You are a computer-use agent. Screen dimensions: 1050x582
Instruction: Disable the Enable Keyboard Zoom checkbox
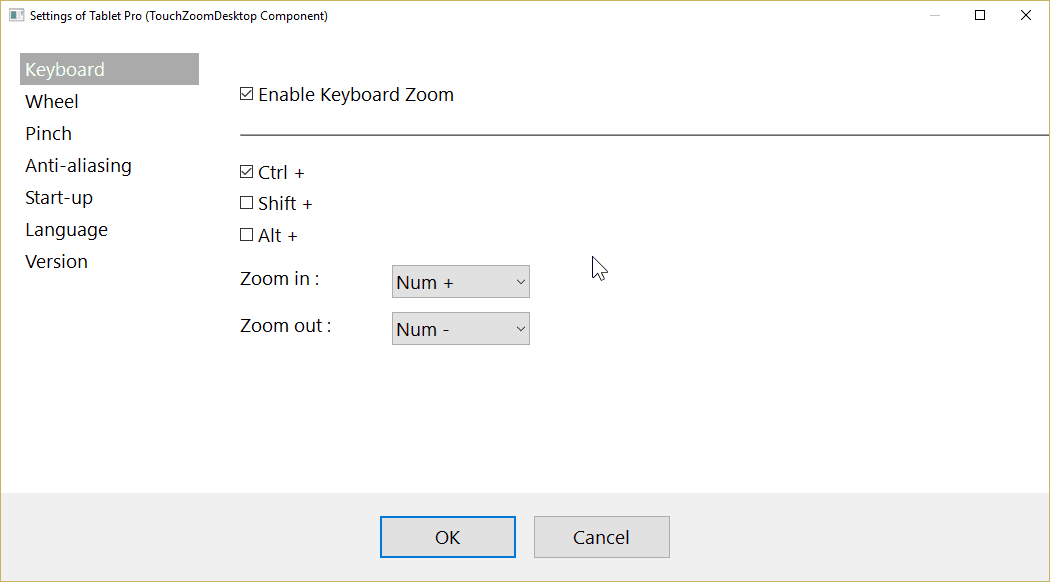[246, 93]
